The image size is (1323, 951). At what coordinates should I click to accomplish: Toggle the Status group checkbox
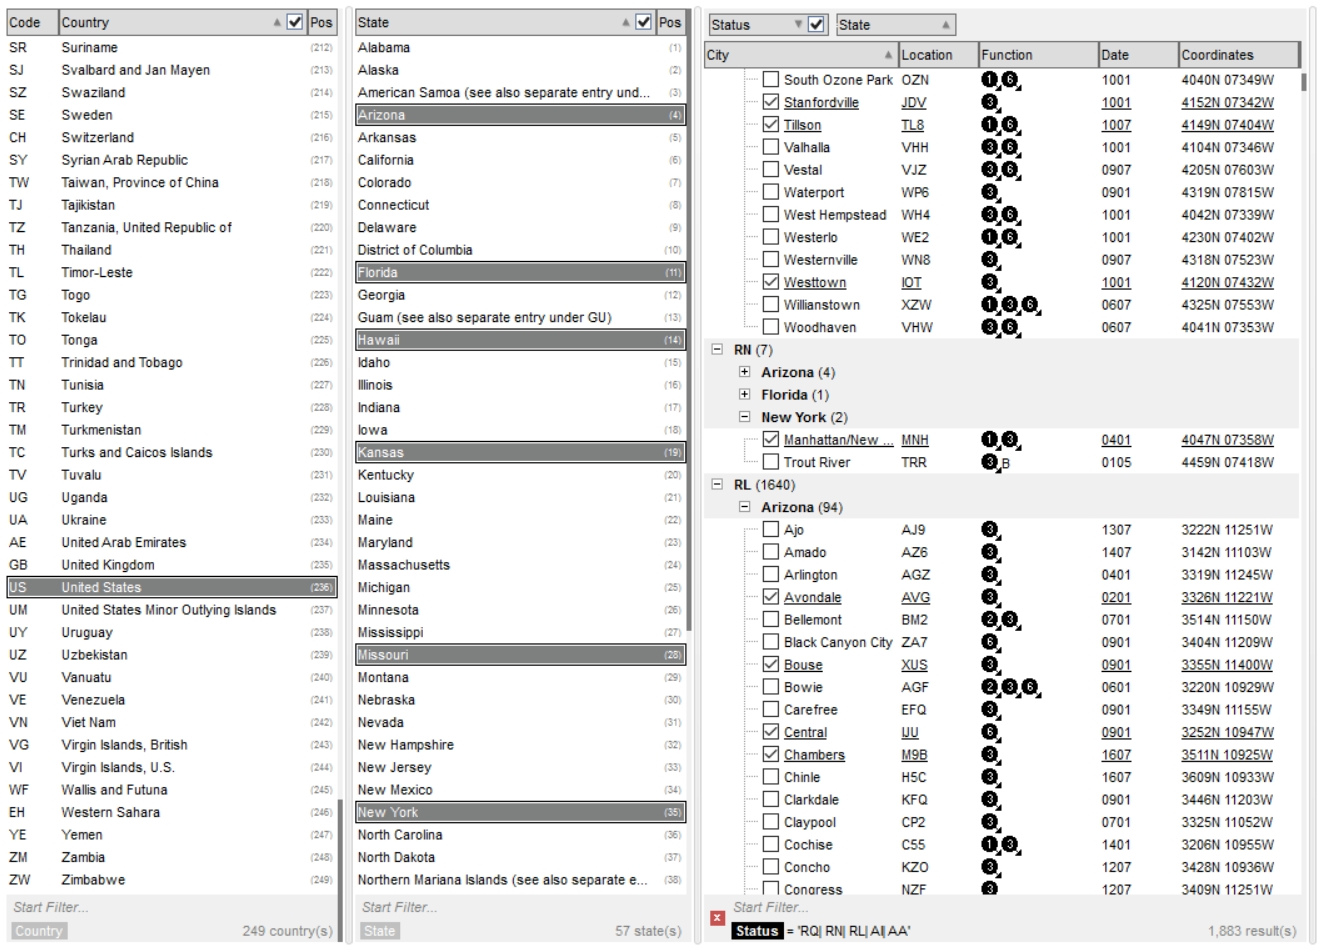click(816, 25)
